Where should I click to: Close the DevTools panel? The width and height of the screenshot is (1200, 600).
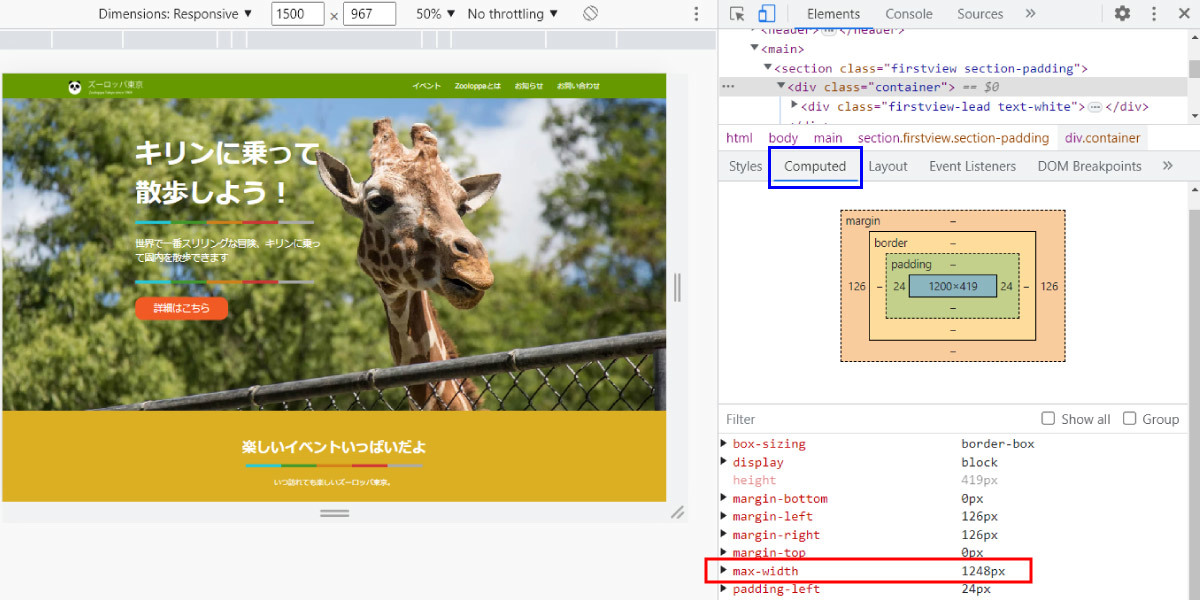pos(1183,14)
